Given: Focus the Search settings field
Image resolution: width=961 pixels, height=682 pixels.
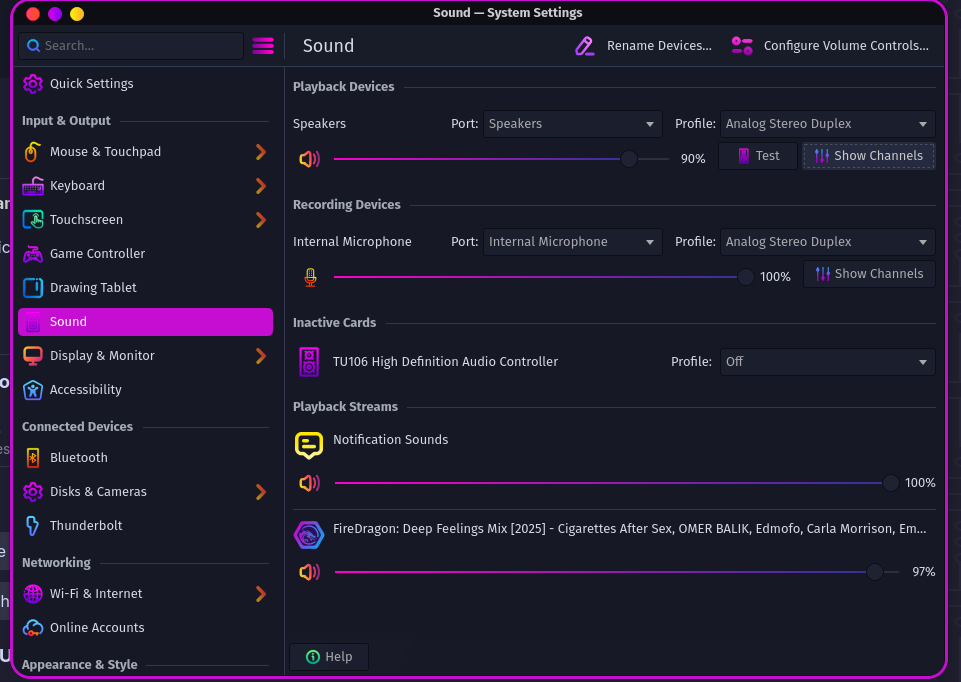Looking at the screenshot, I should coord(131,46).
